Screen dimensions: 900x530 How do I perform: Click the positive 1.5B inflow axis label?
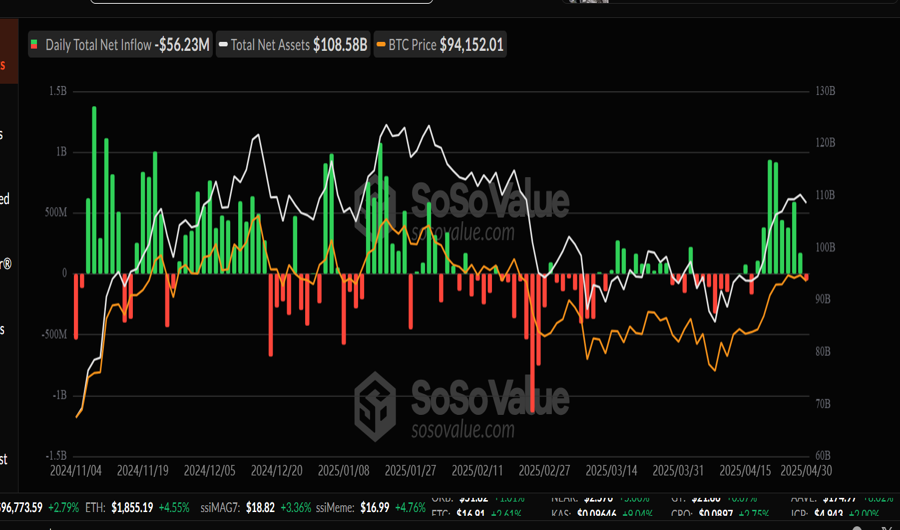pyautogui.click(x=57, y=91)
